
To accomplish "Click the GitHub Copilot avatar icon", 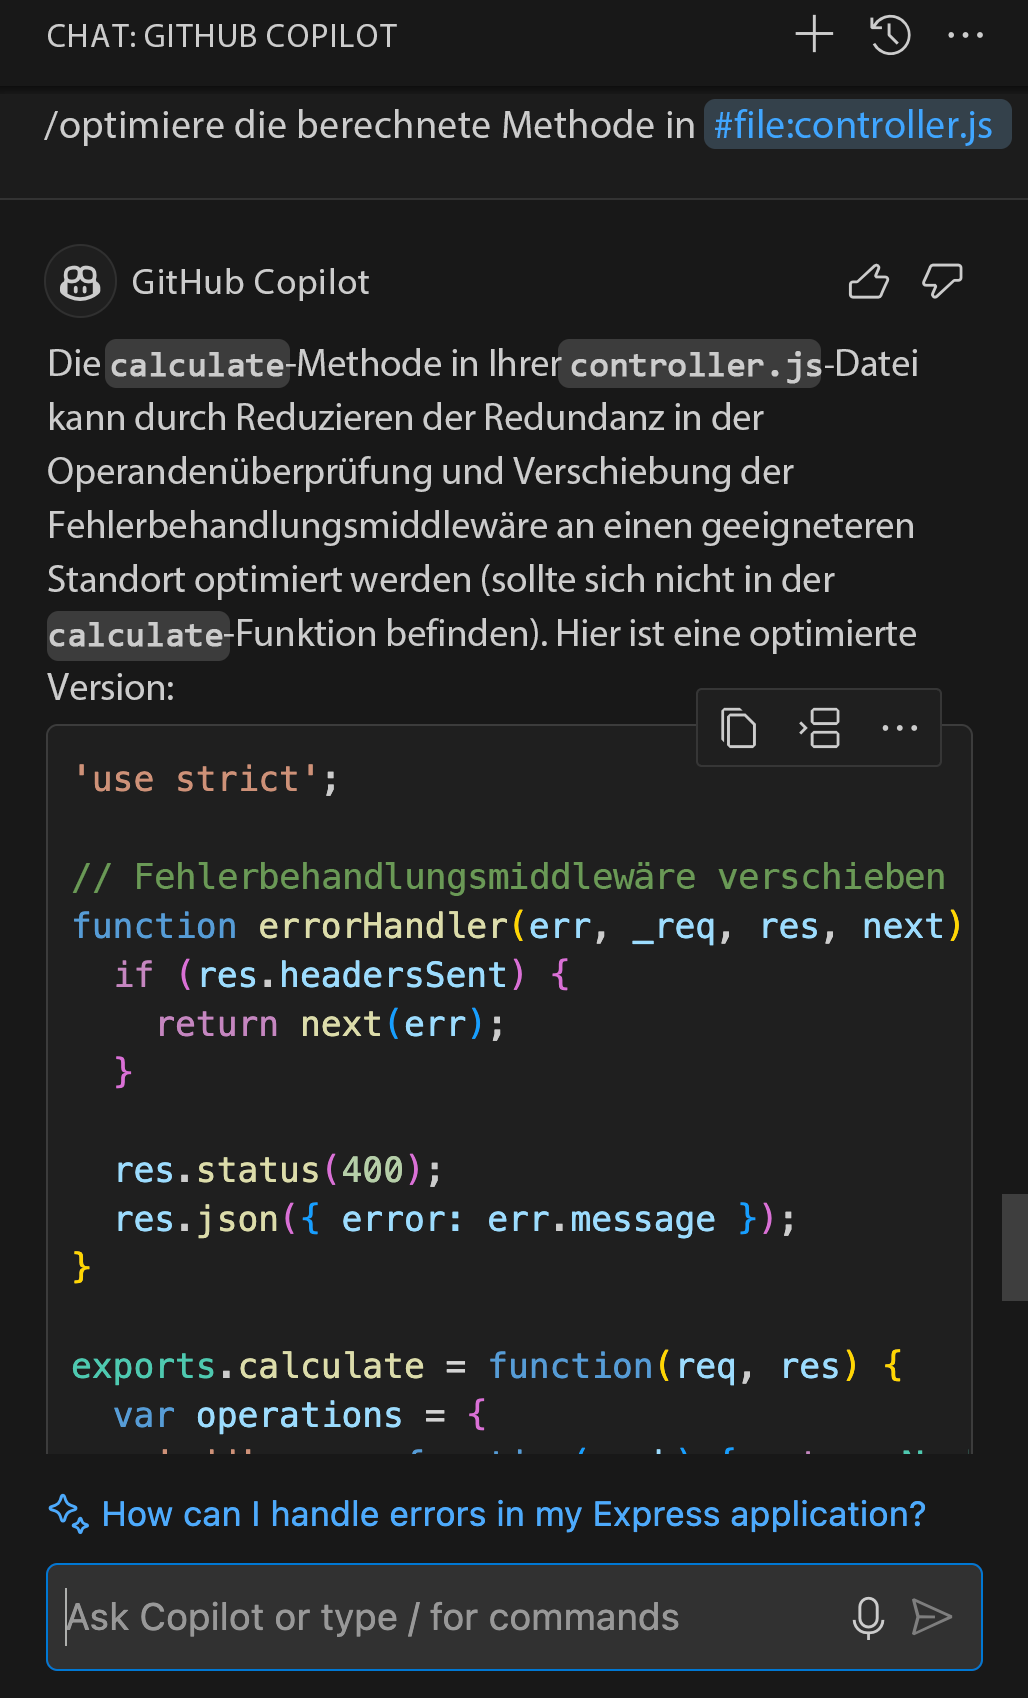I will 80,282.
